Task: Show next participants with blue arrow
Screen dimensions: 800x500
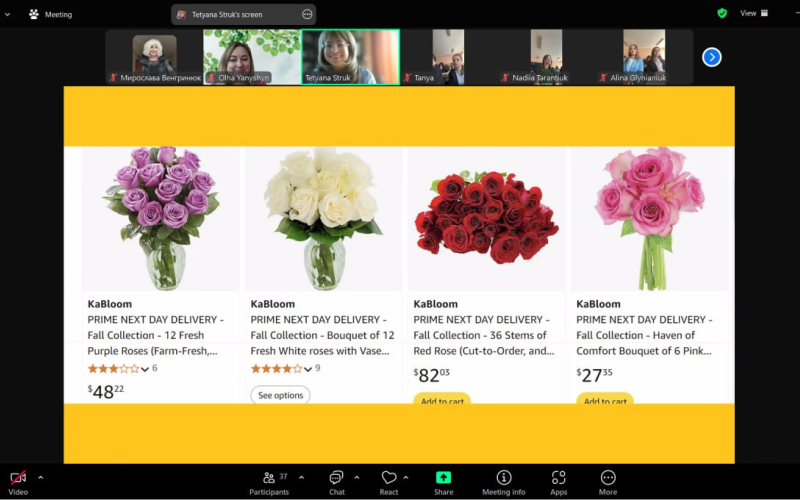Action: pos(712,57)
